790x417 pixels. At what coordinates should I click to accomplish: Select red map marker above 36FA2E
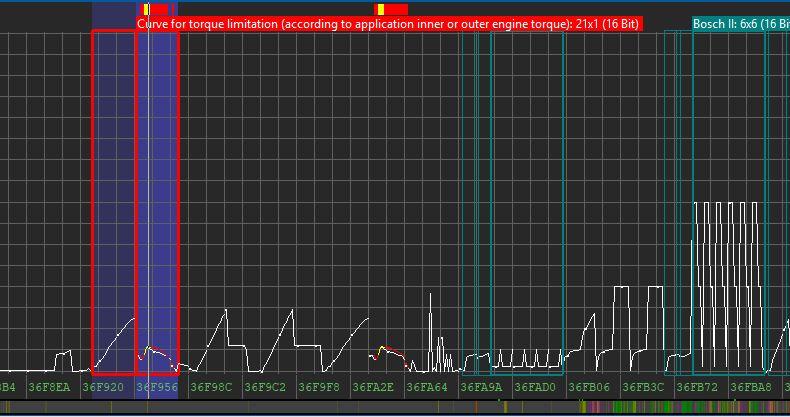(391, 9)
